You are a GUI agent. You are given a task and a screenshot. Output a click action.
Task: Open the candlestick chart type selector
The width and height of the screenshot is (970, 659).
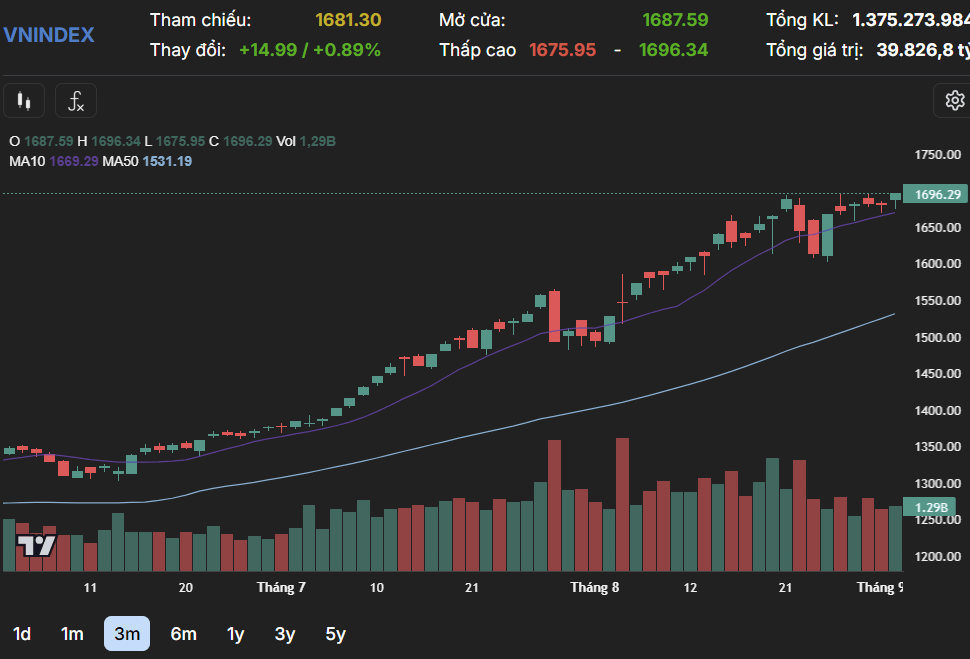tap(24, 100)
